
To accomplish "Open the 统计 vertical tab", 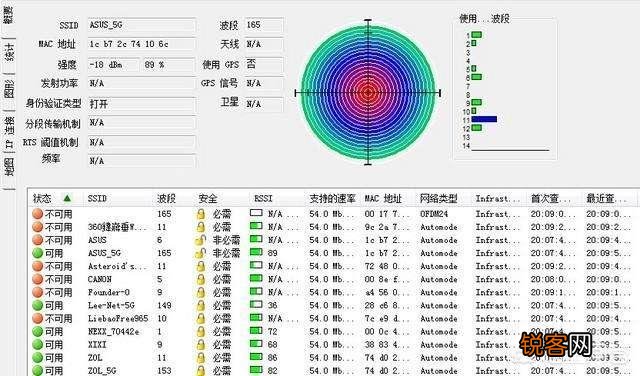I will coord(9,52).
